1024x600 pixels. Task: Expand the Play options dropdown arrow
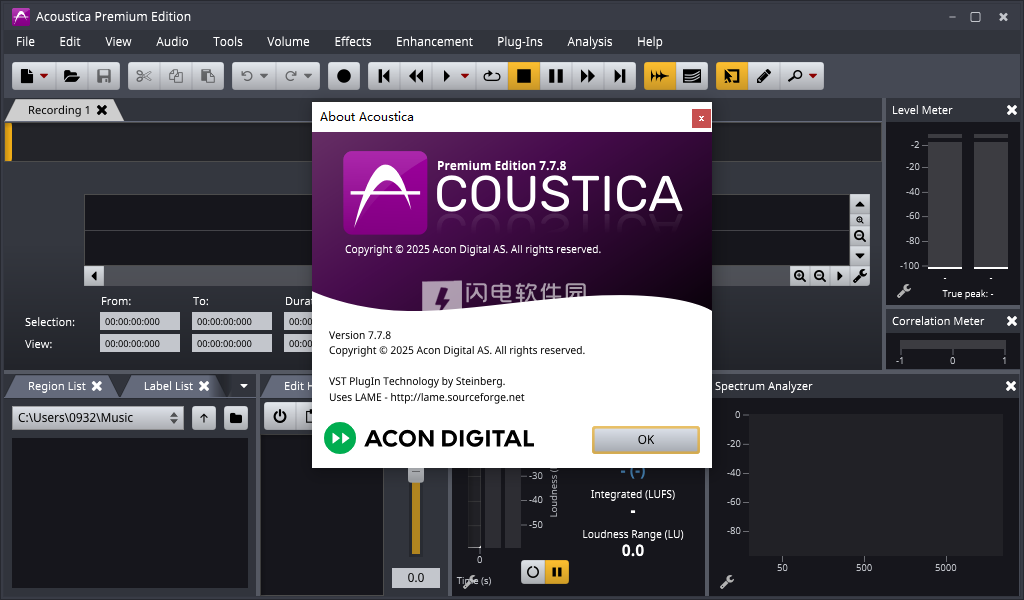pyautogui.click(x=464, y=76)
